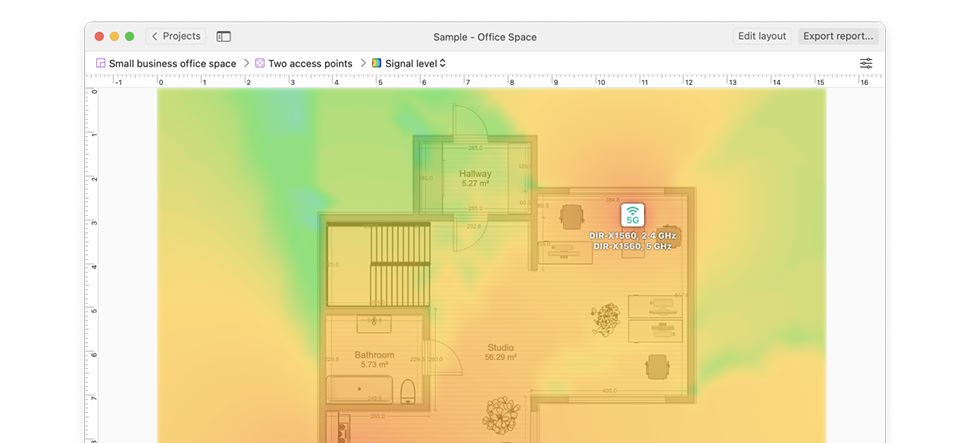Maximize the window with green button
The image size is (970, 443).
[130, 37]
